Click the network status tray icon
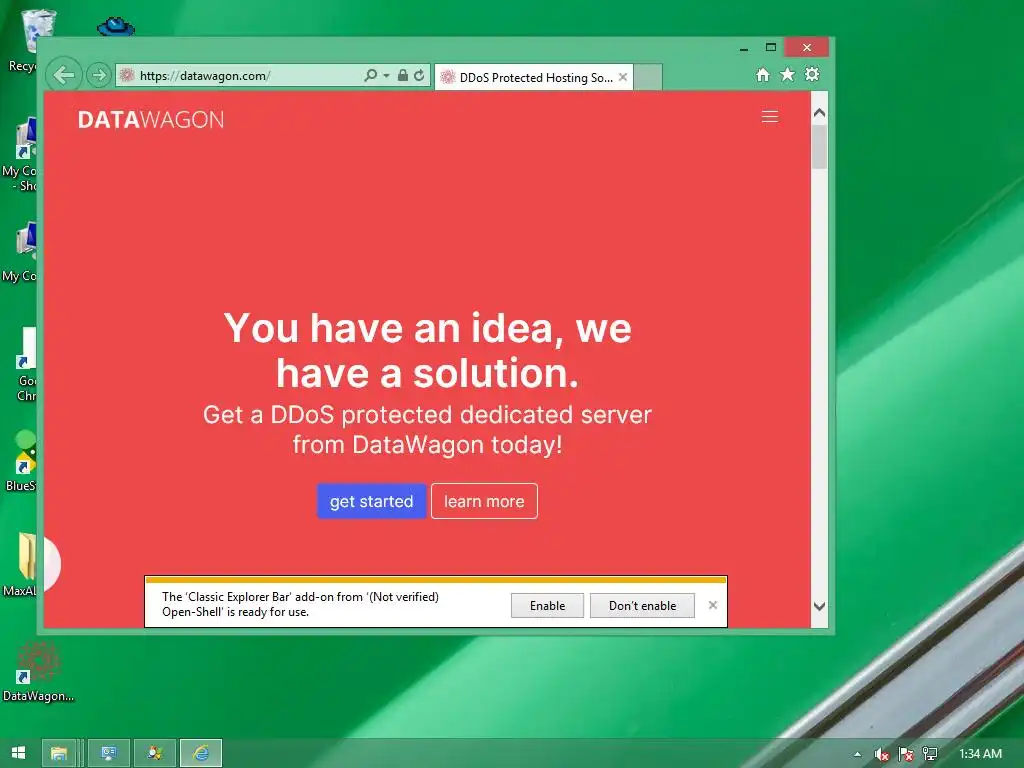 point(930,754)
